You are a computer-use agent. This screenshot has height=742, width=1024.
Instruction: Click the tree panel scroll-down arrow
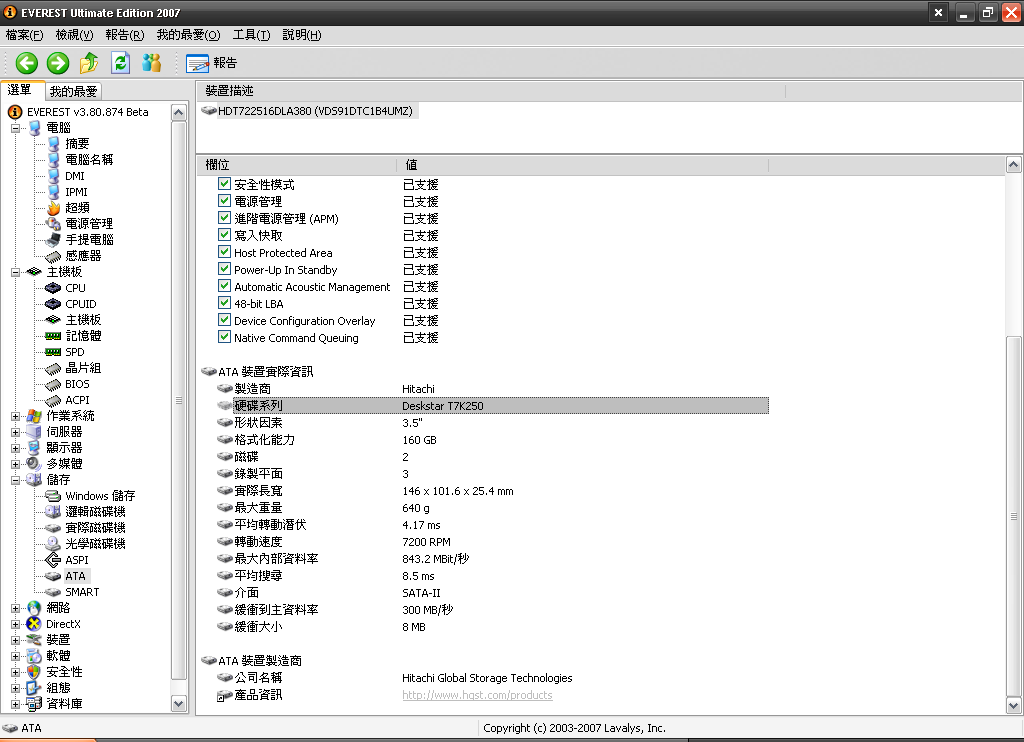(x=178, y=703)
